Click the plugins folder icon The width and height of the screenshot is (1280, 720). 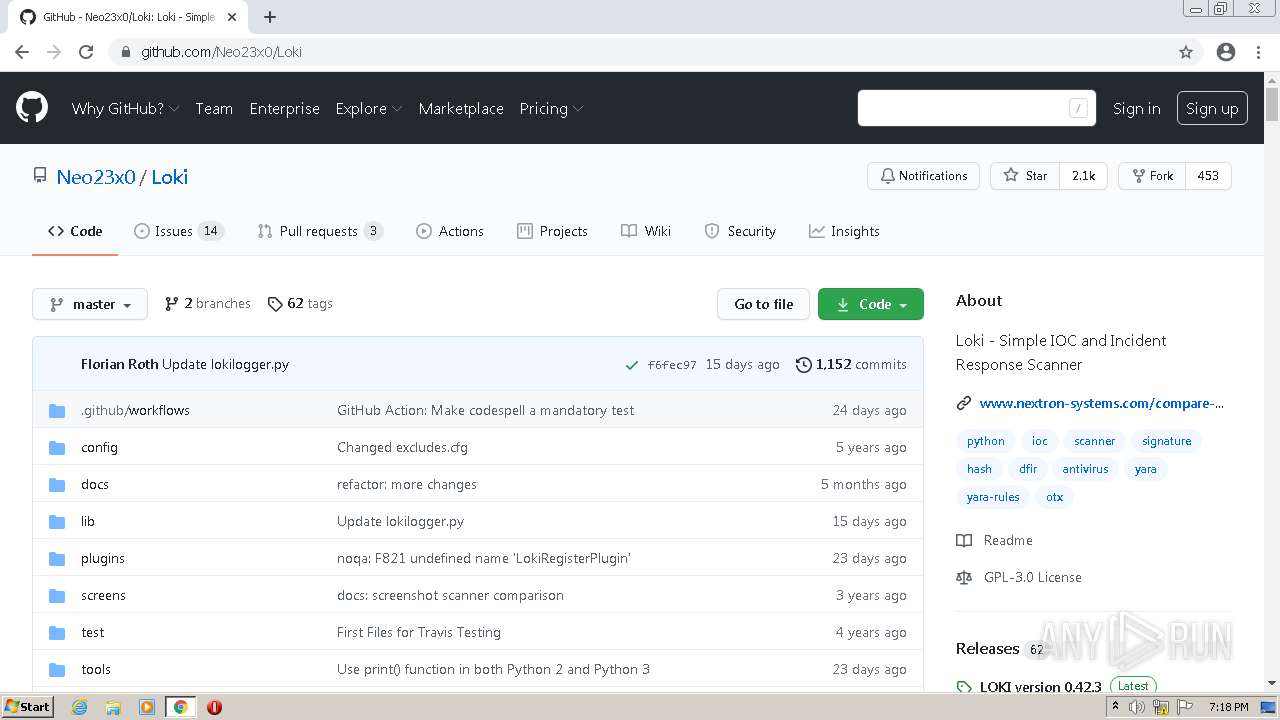(57, 558)
